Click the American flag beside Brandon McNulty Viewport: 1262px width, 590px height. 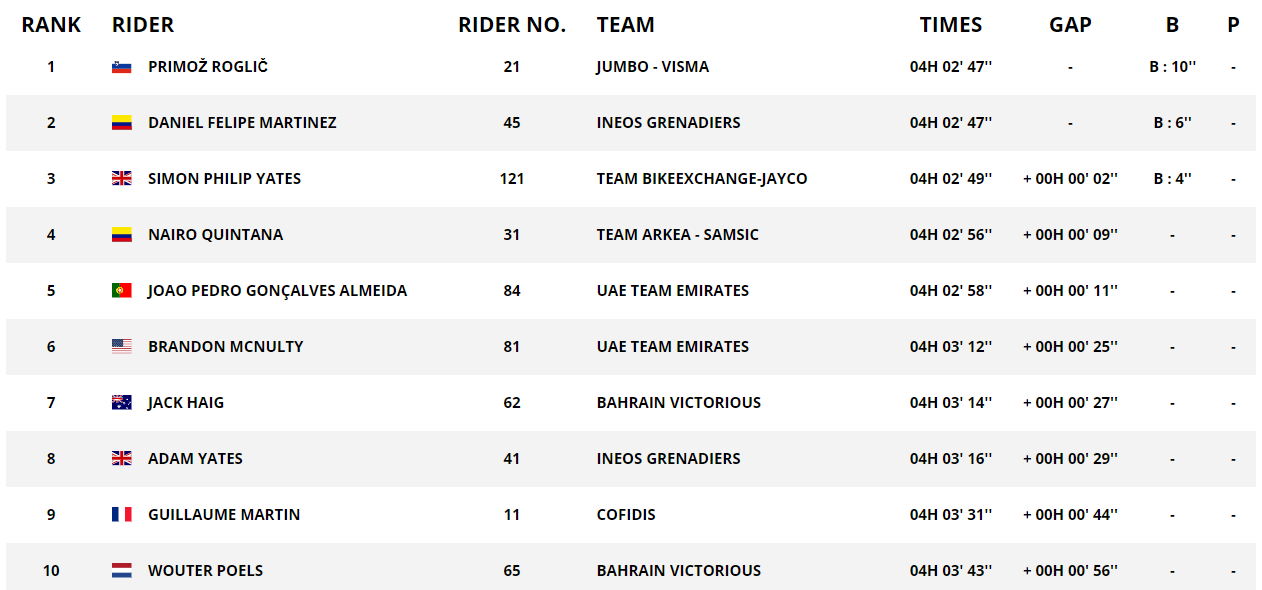(121, 347)
